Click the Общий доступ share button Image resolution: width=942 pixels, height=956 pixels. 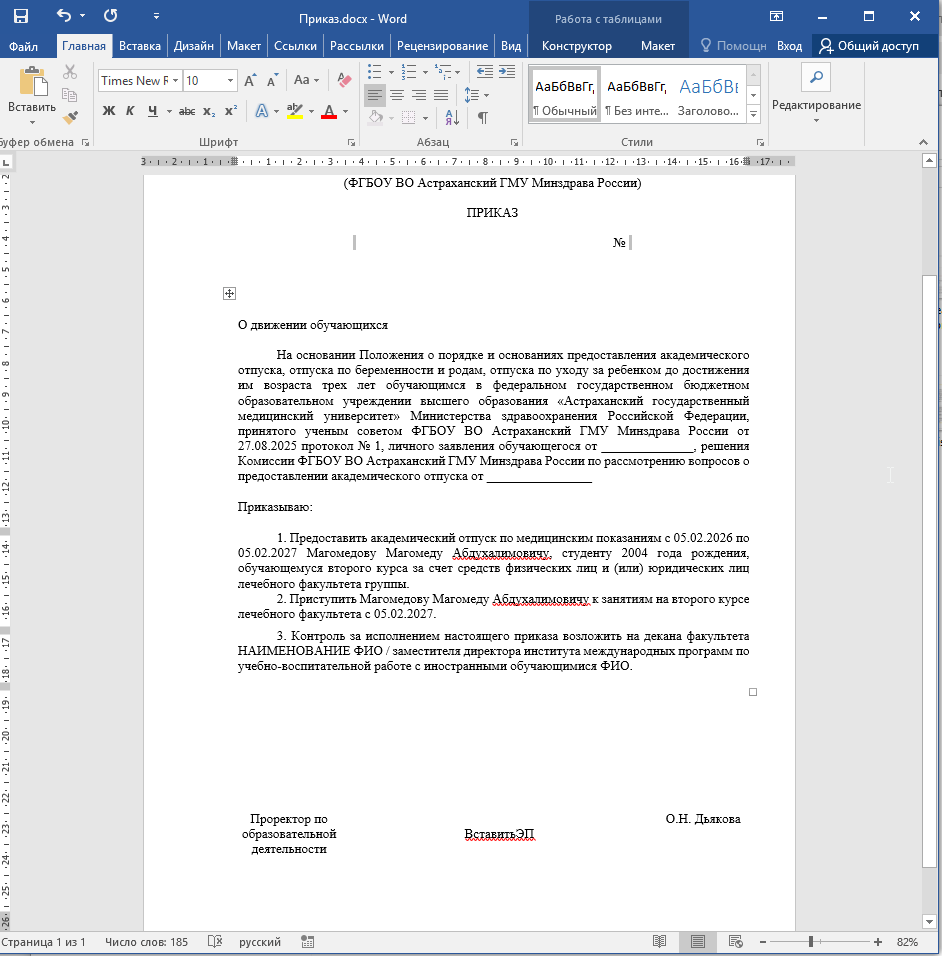point(869,46)
